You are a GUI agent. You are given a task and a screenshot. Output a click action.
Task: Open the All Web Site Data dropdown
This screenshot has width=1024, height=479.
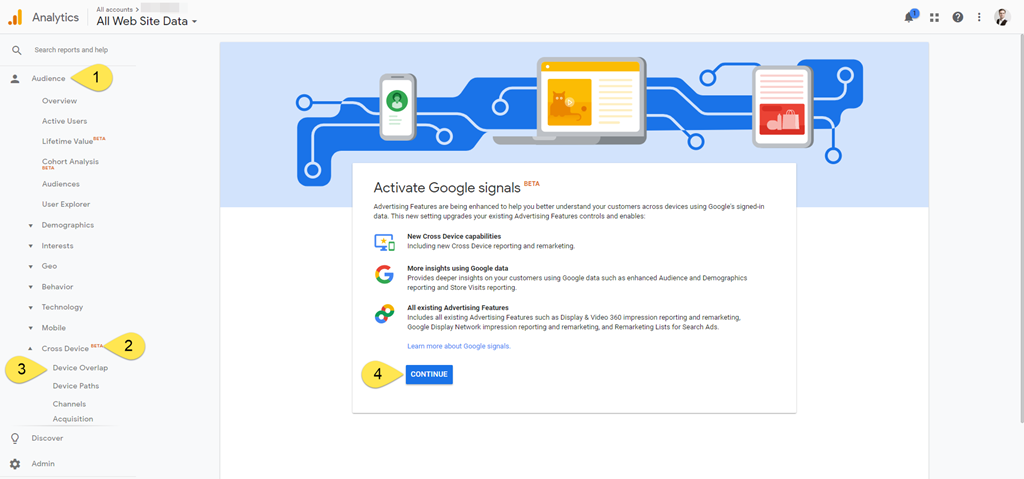tap(146, 21)
